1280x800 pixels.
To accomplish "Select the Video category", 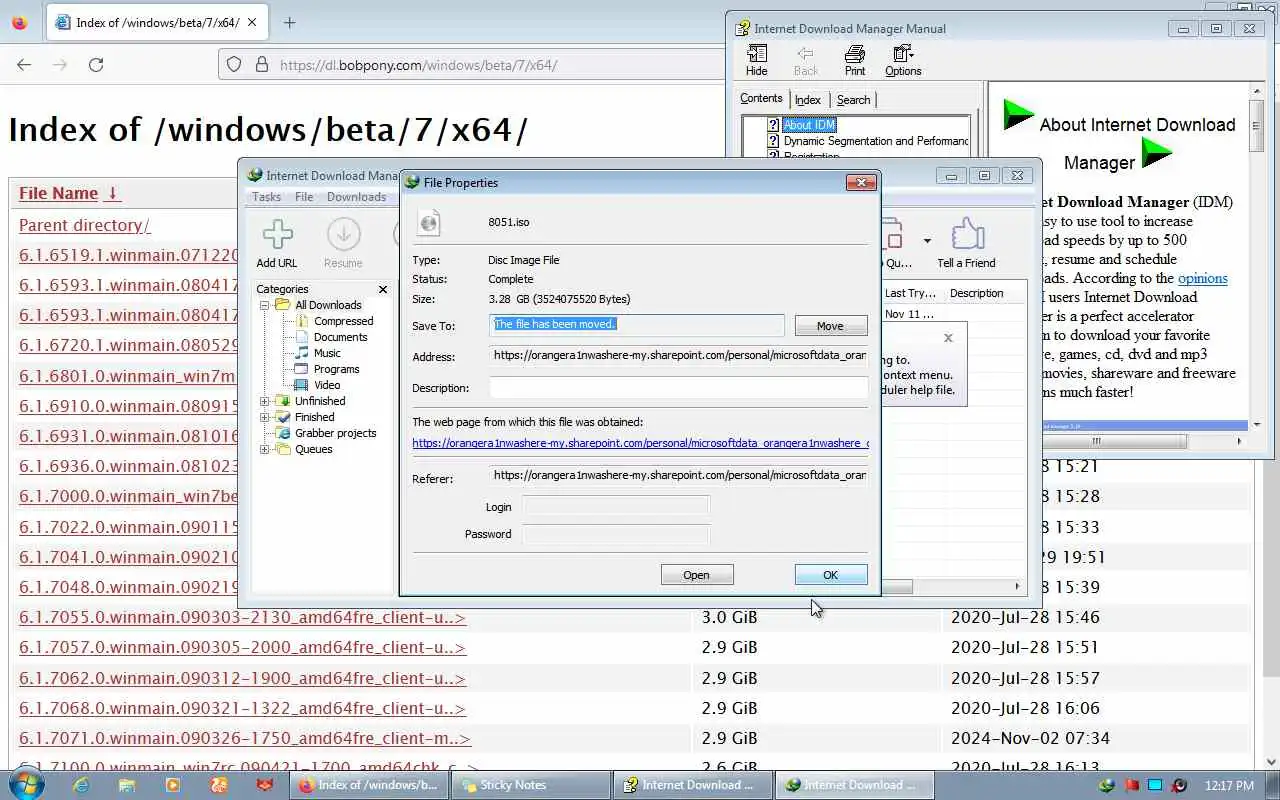I will tap(327, 385).
